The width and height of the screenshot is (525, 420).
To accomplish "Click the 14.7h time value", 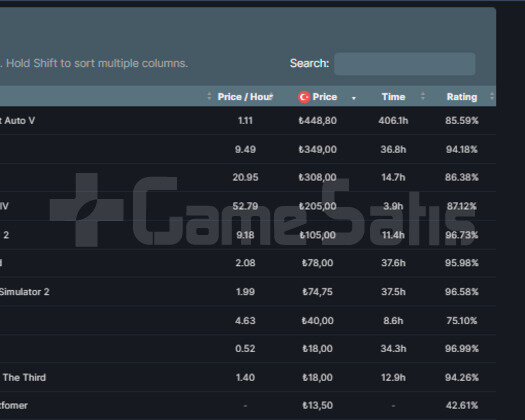I will (x=393, y=177).
